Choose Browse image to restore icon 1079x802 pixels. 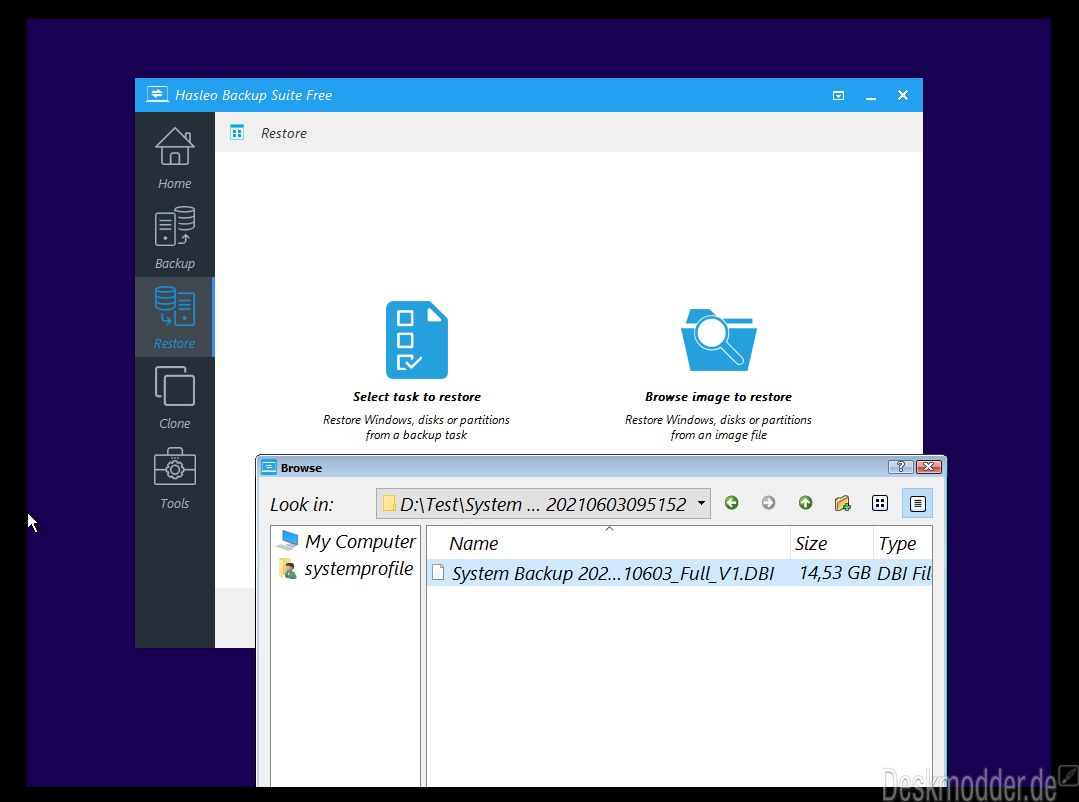coord(718,339)
